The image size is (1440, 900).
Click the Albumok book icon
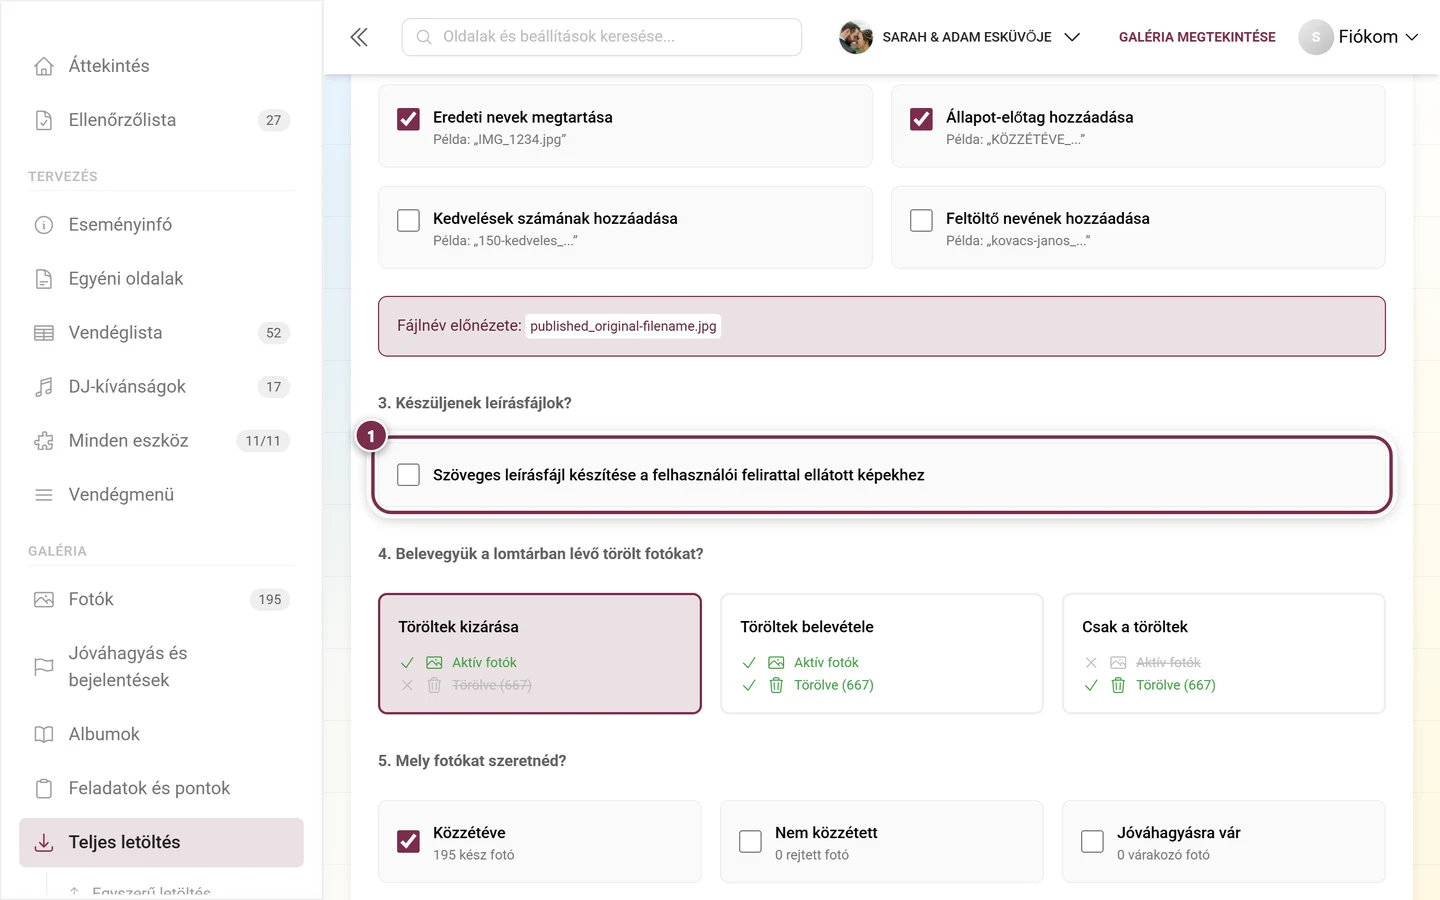(x=44, y=735)
